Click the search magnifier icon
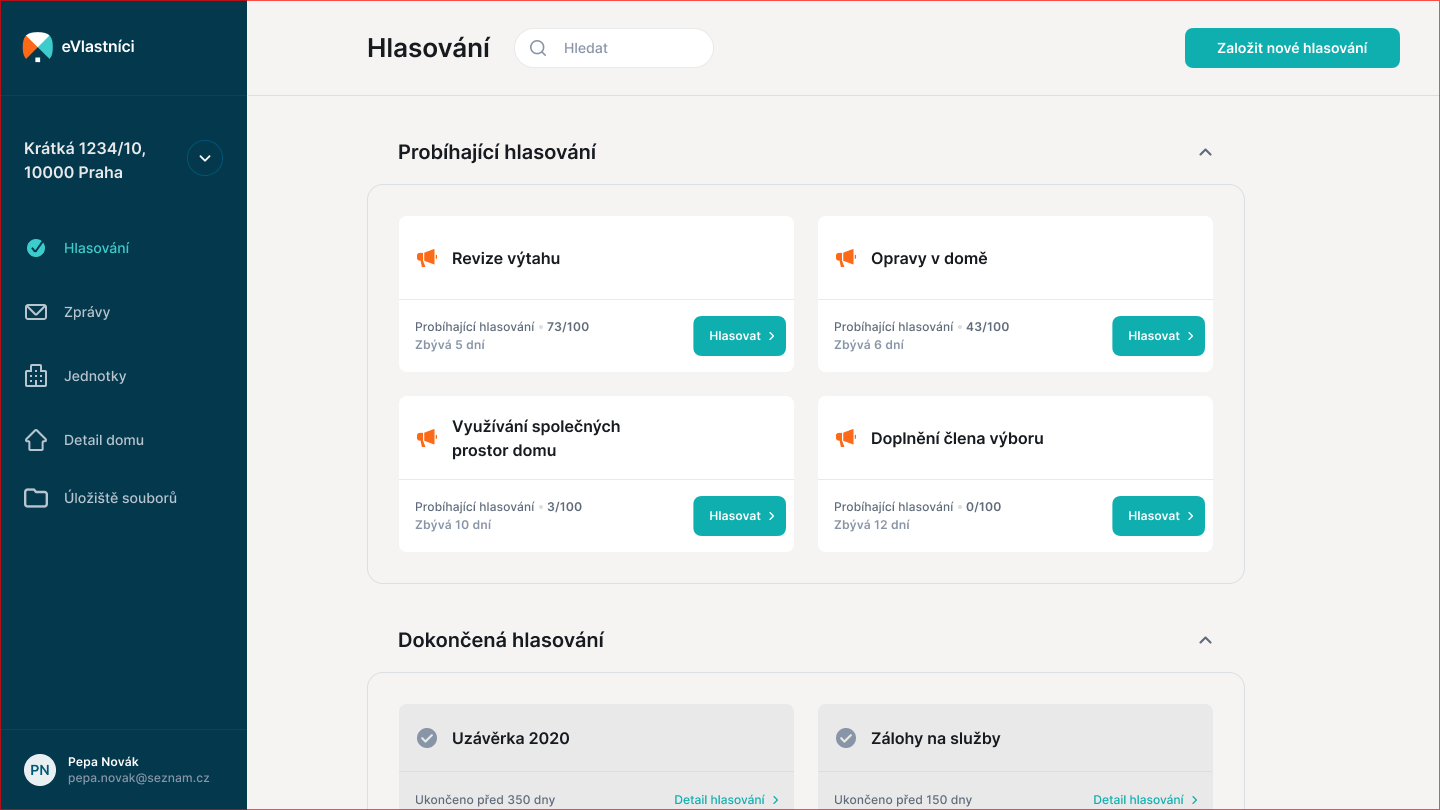Image resolution: width=1440 pixels, height=810 pixels. click(538, 48)
